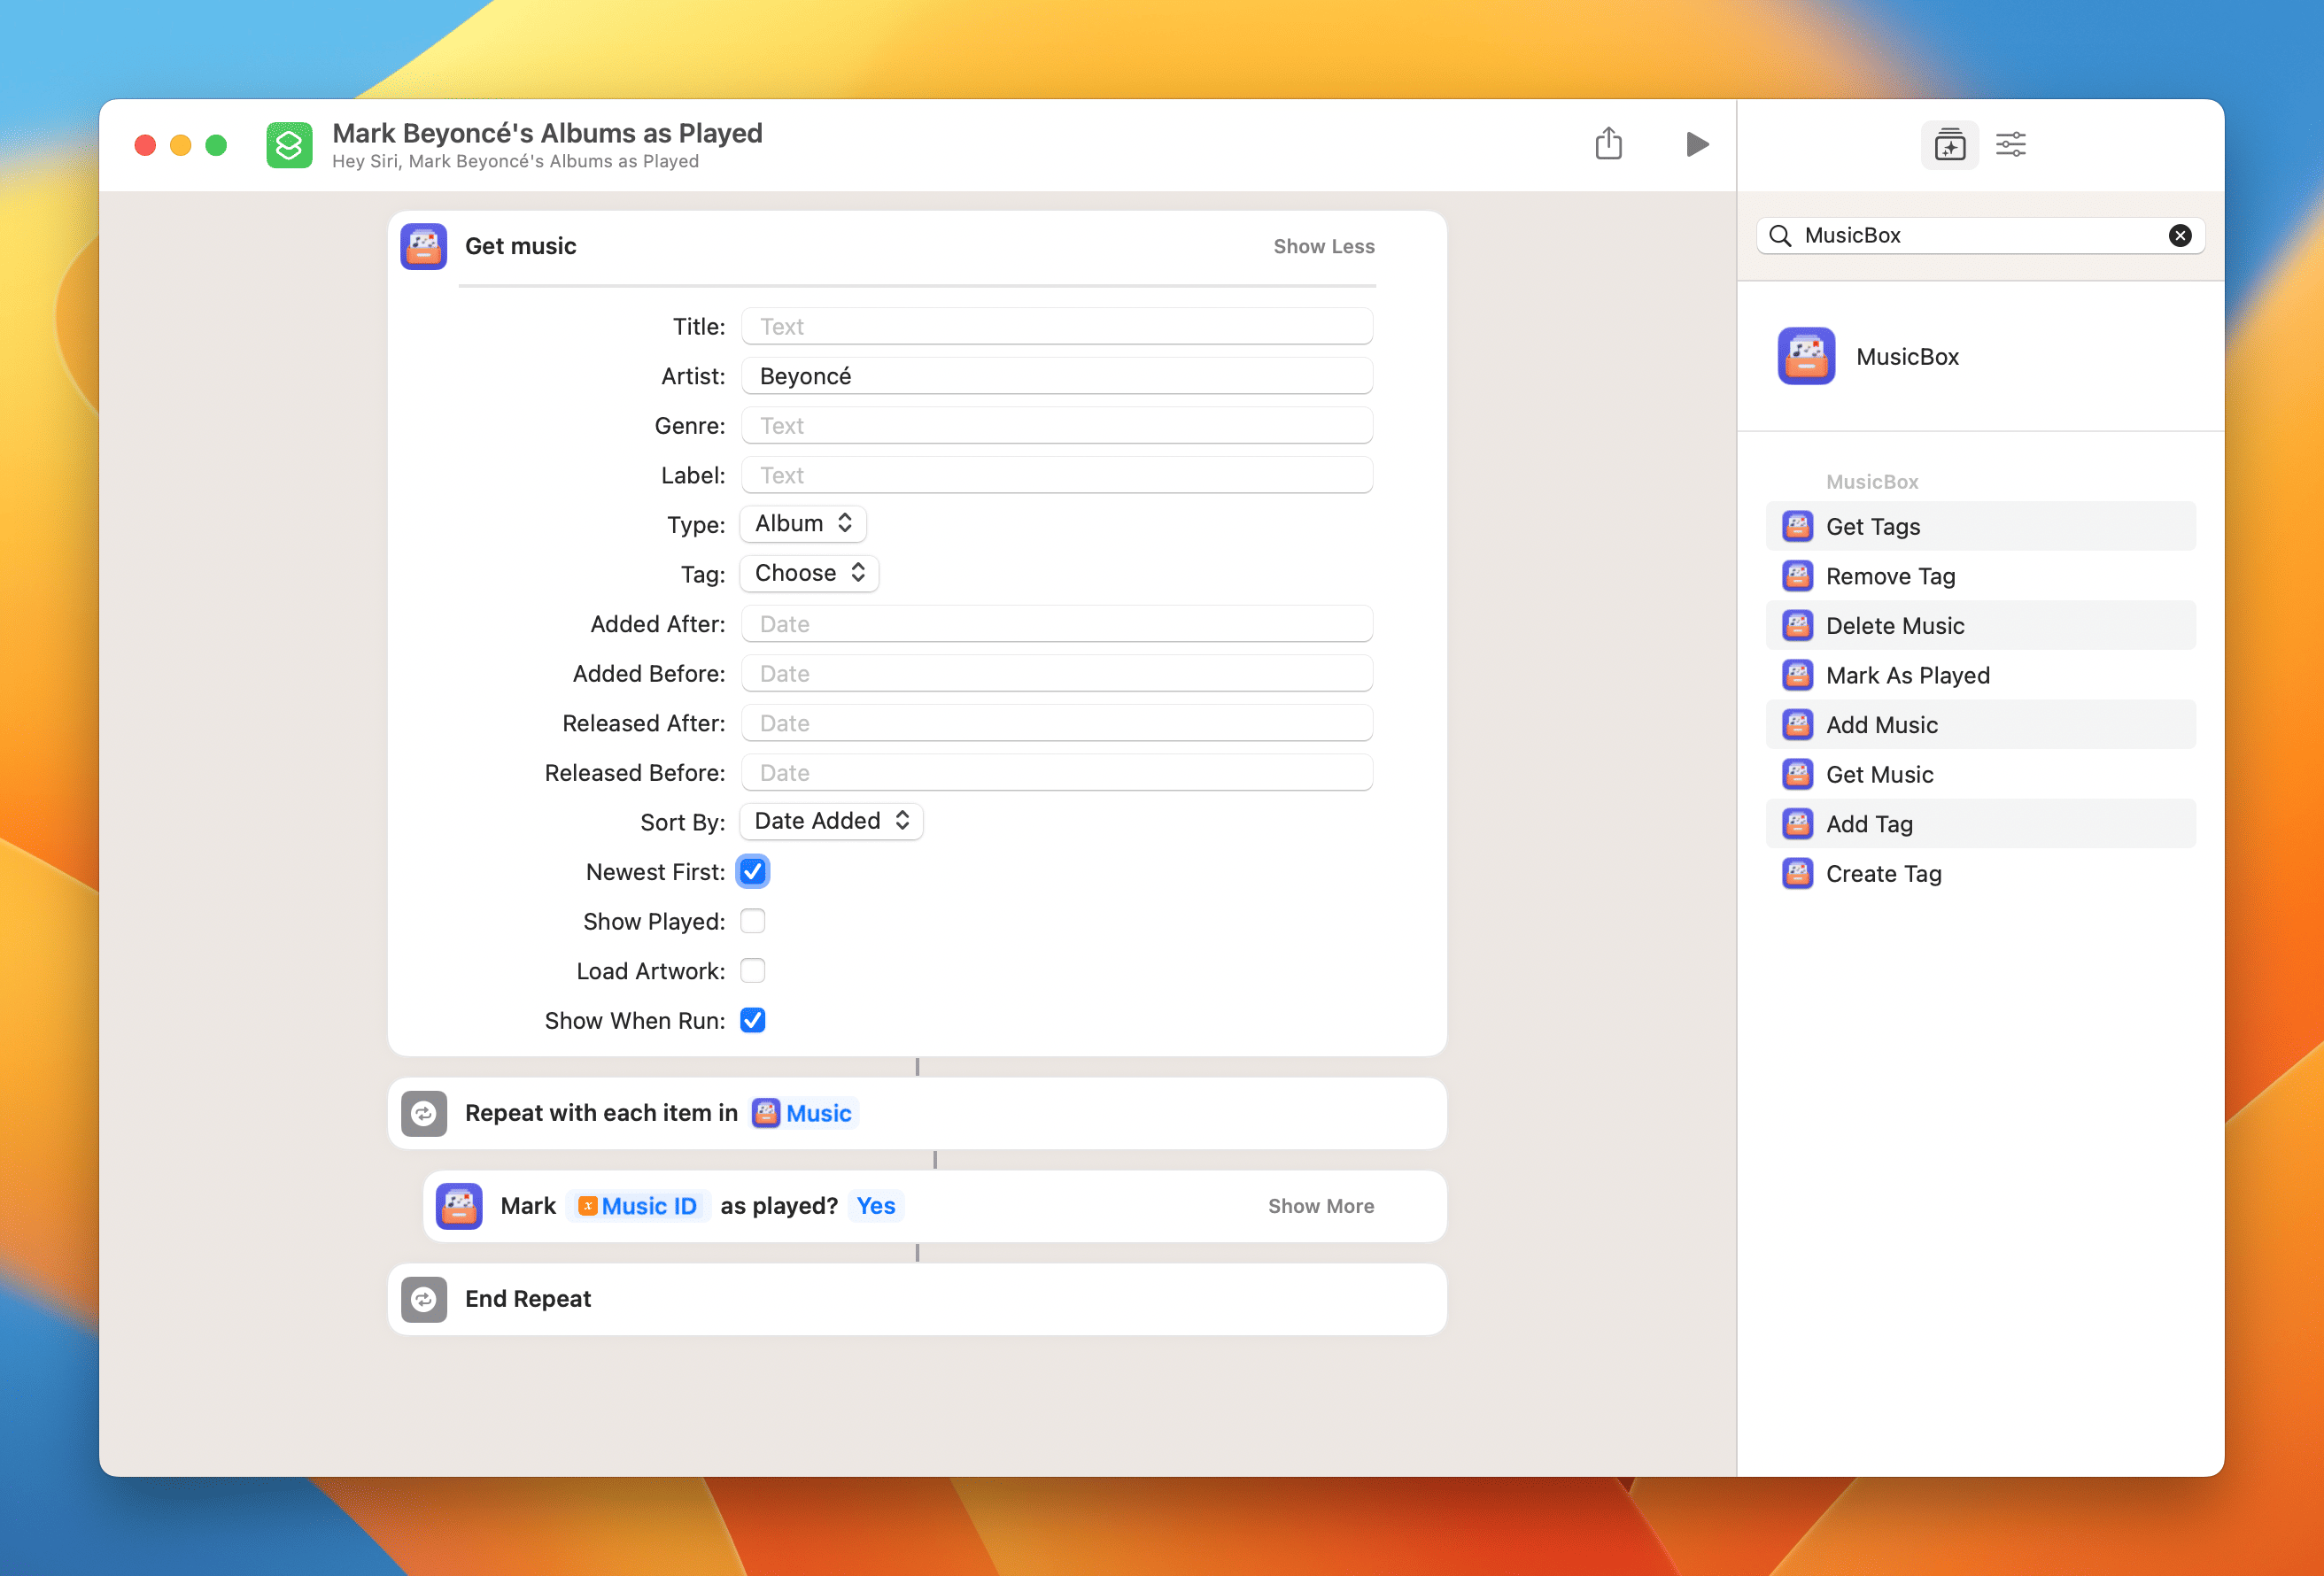Open the Type dropdown set to Album
The width and height of the screenshot is (2324, 1576).
803,524
